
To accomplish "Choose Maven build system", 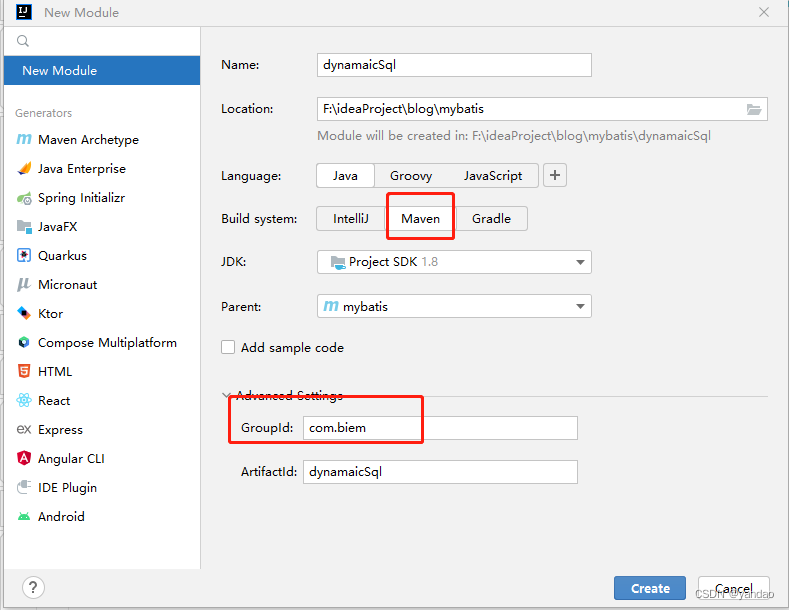I will point(421,218).
